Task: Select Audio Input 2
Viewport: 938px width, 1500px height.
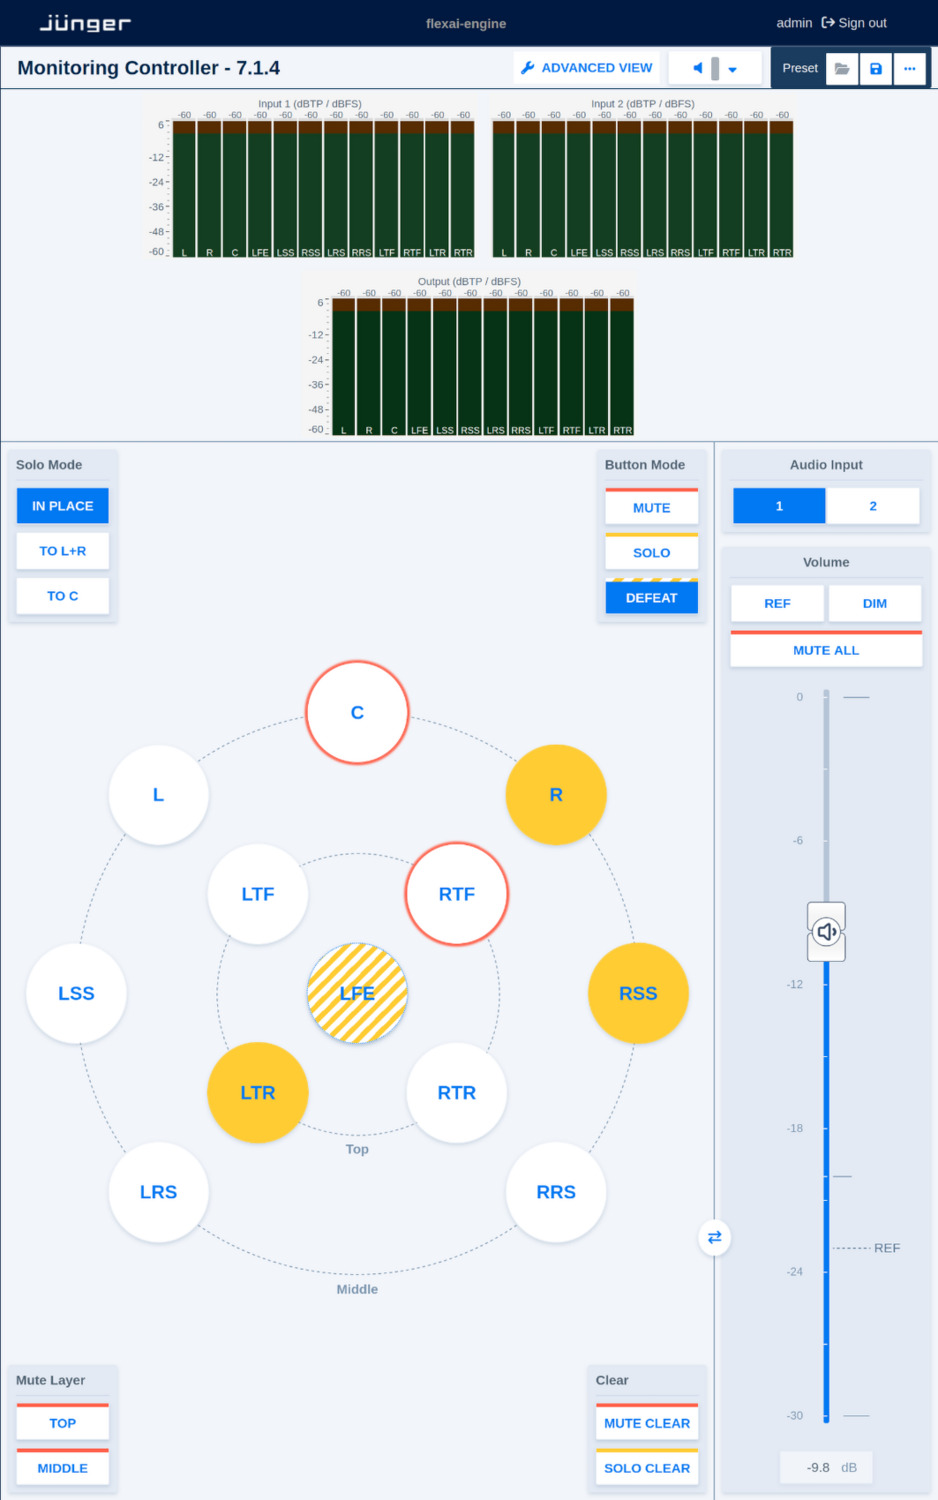Action: (873, 505)
